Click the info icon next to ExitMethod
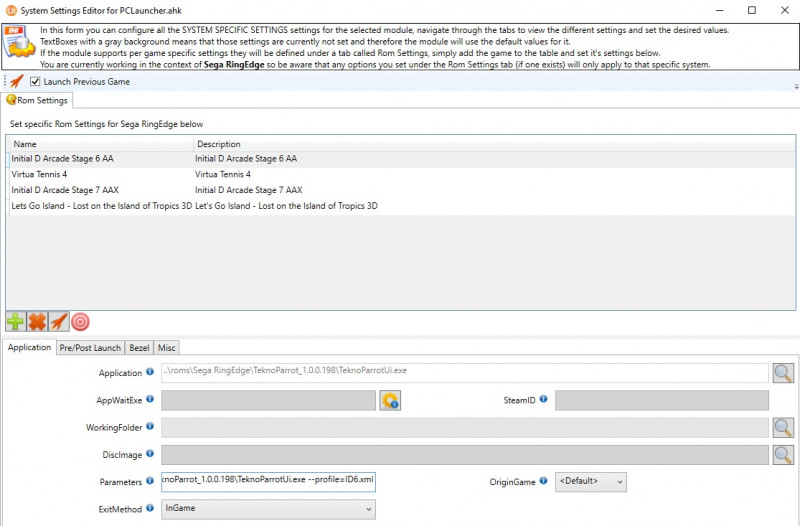Screen dimensions: 800x526 150,508
